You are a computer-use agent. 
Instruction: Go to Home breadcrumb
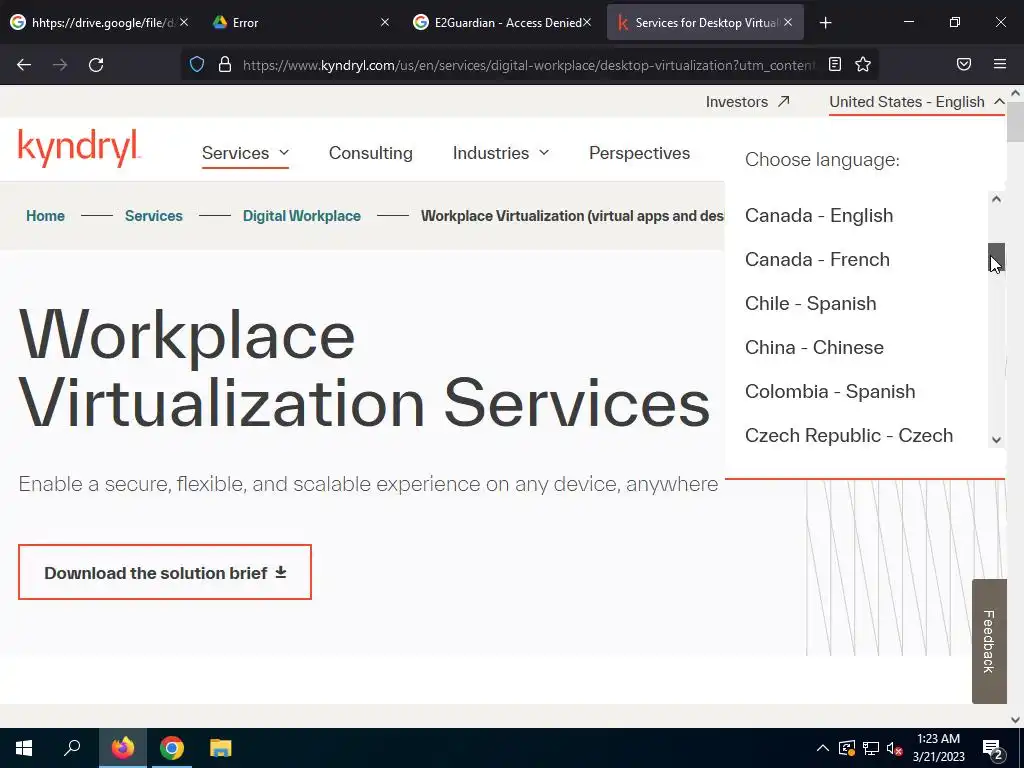45,216
